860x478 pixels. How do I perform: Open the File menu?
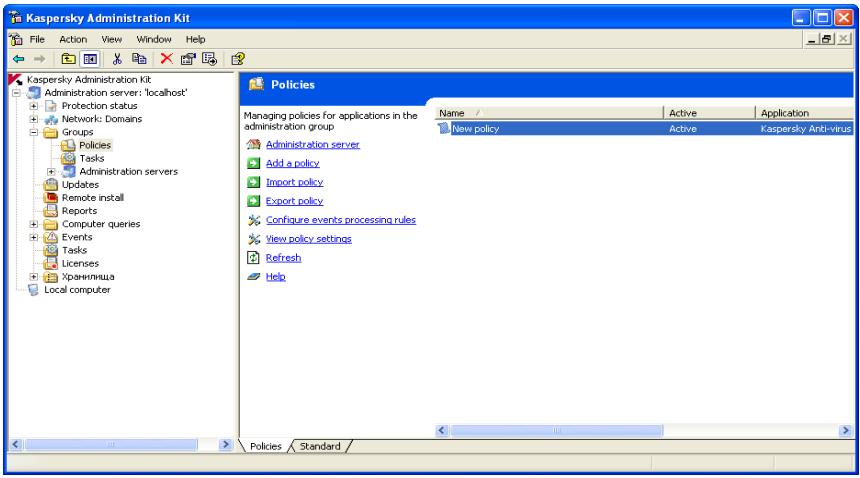pyautogui.click(x=37, y=39)
